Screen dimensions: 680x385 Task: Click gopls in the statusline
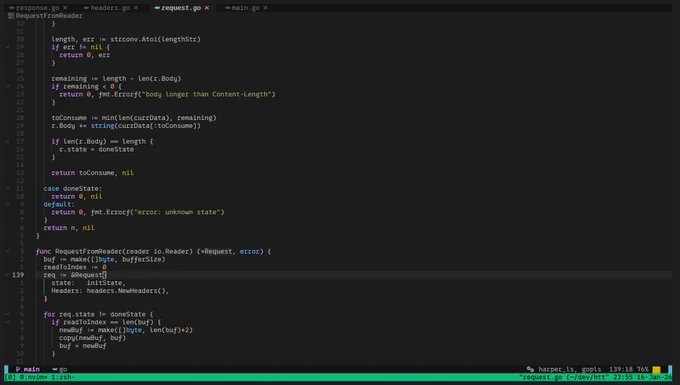pyautogui.click(x=591, y=369)
